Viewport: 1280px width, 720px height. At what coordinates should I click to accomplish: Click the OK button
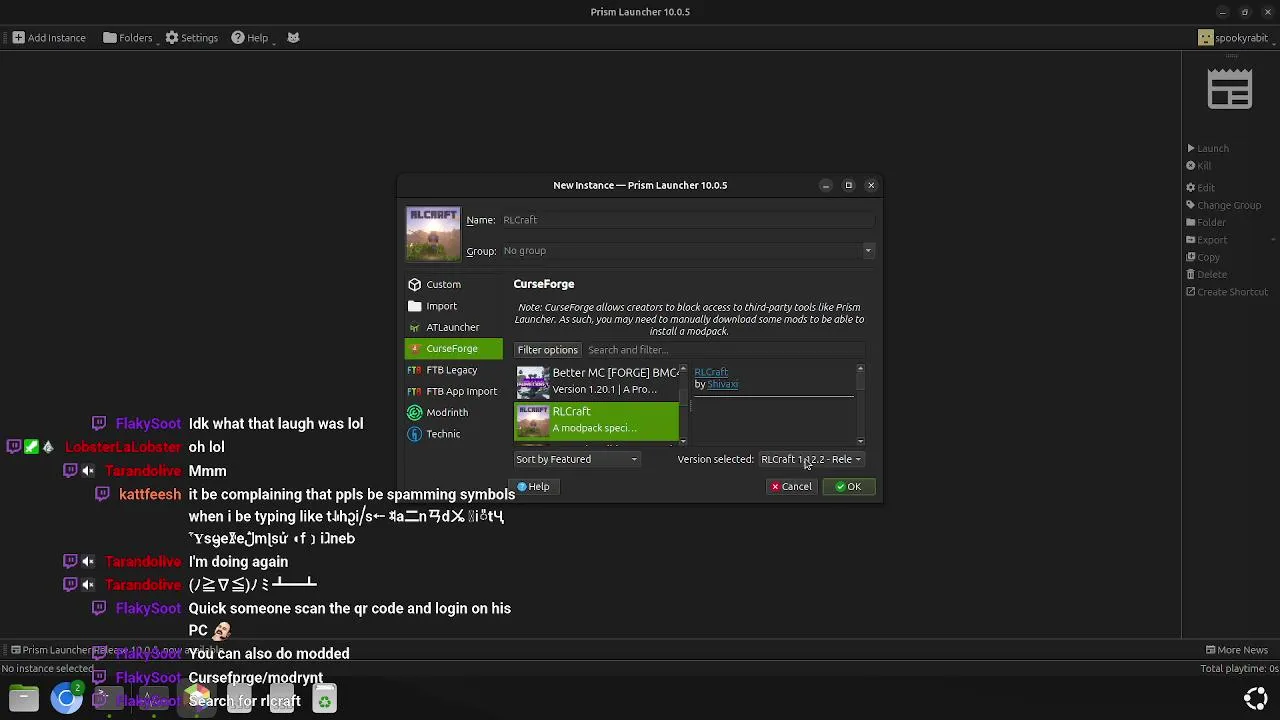(848, 487)
